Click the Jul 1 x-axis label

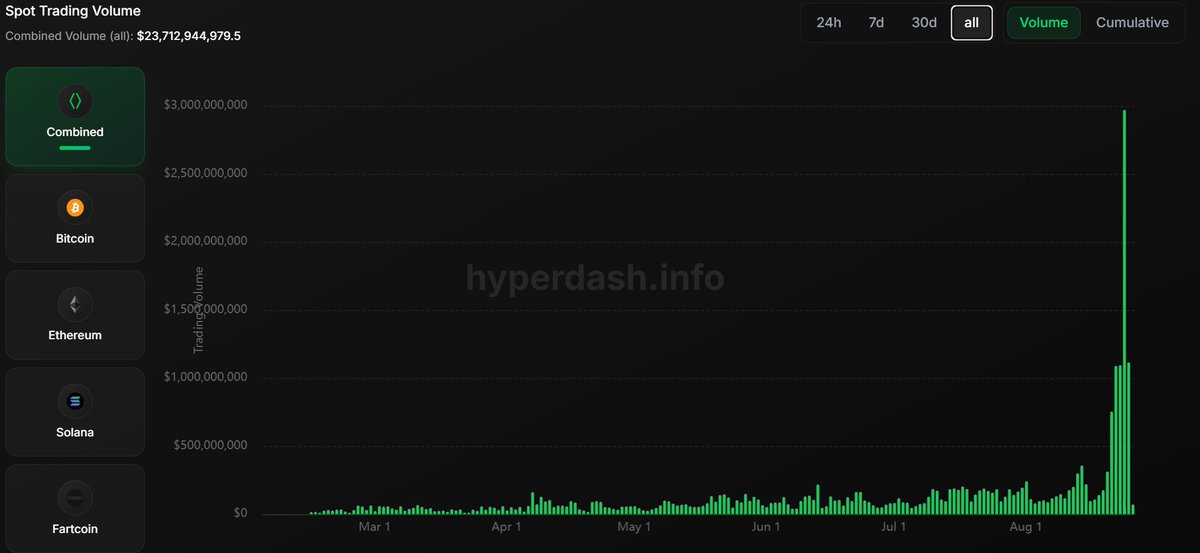point(894,526)
